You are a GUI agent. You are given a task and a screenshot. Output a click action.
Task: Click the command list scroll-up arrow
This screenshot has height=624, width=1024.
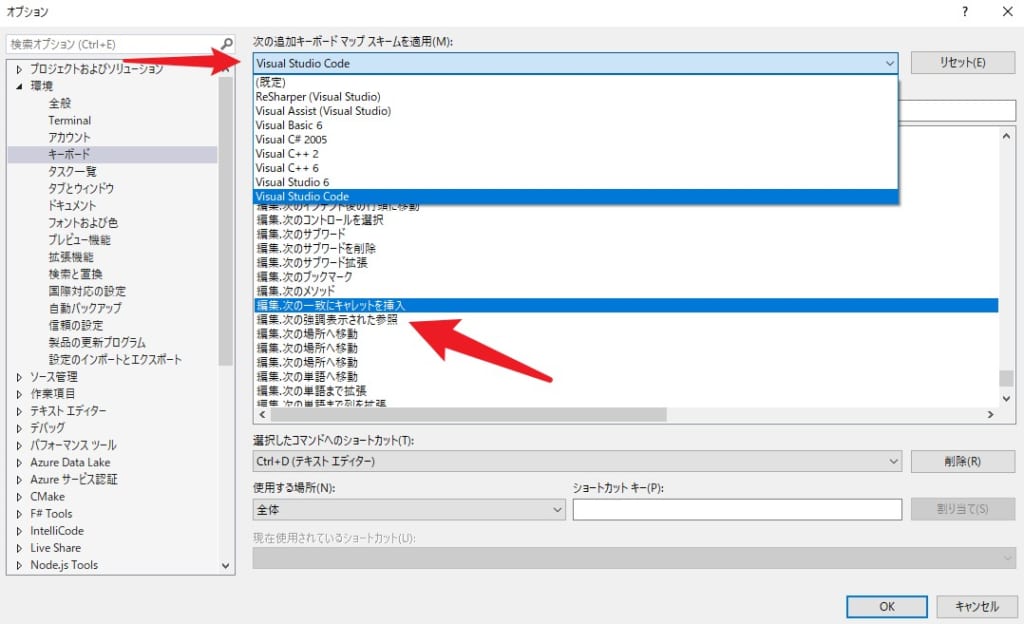coord(1006,136)
